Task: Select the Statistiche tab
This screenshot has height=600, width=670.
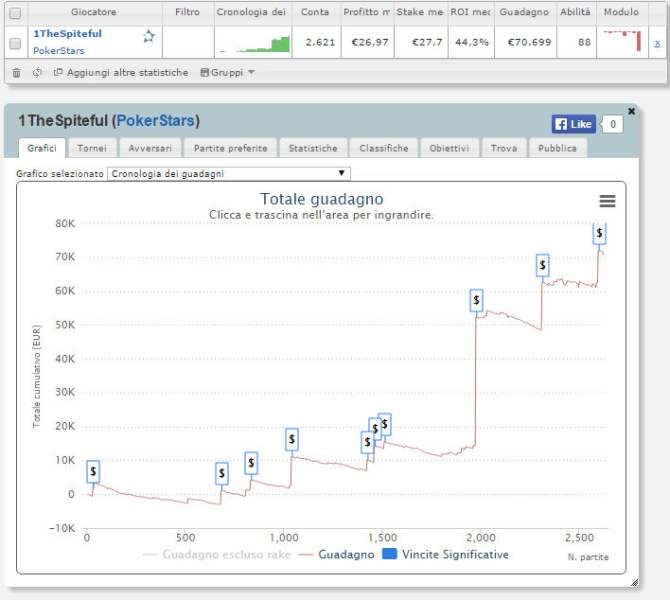Action: [313, 148]
